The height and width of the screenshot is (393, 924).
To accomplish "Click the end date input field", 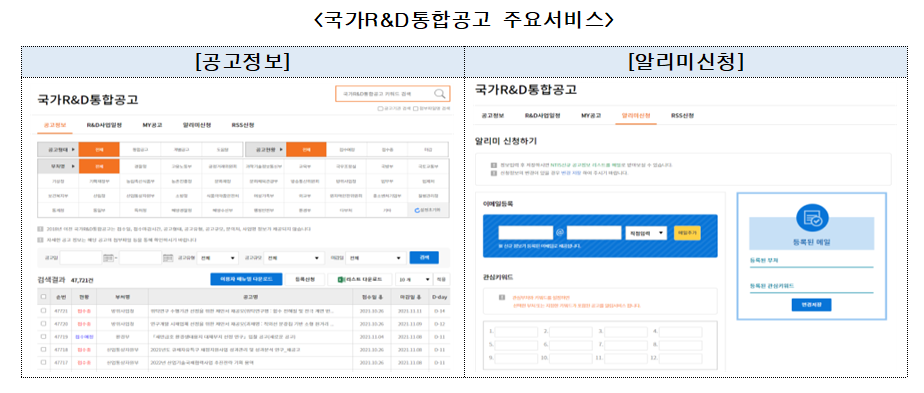I will click(x=141, y=257).
